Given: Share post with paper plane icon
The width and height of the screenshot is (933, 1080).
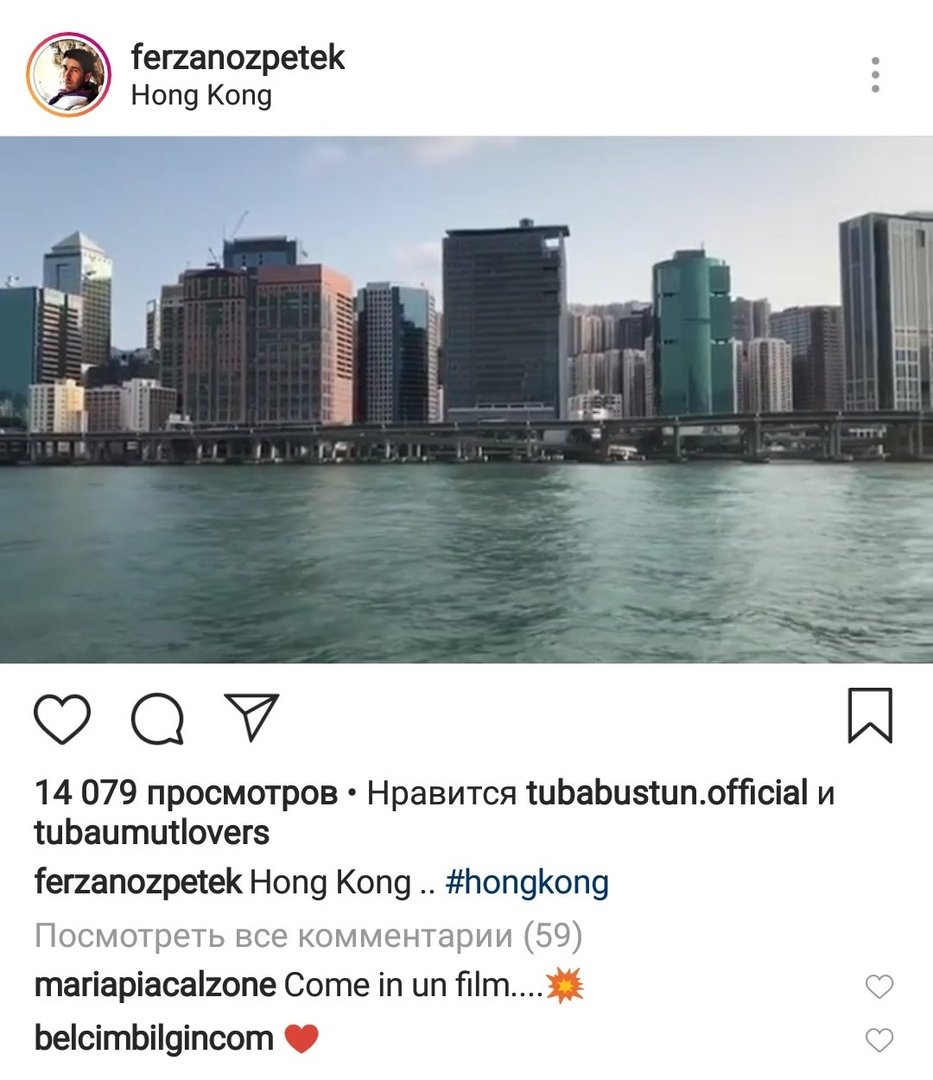Looking at the screenshot, I should (x=252, y=717).
